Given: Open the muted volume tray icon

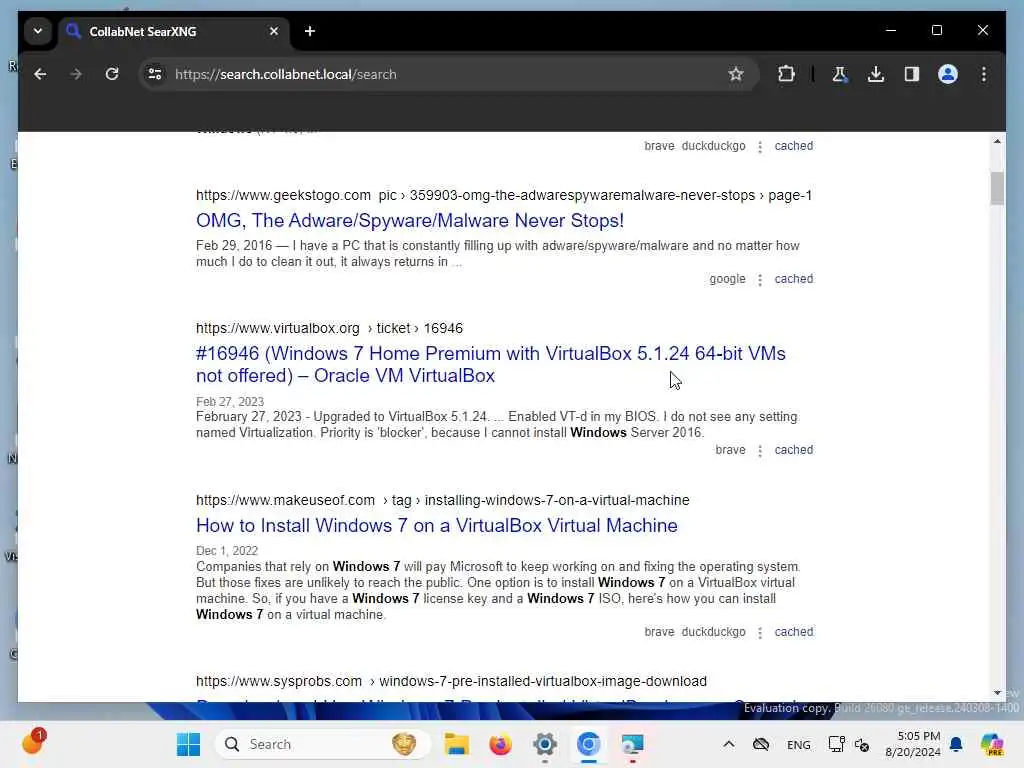Looking at the screenshot, I should [862, 745].
